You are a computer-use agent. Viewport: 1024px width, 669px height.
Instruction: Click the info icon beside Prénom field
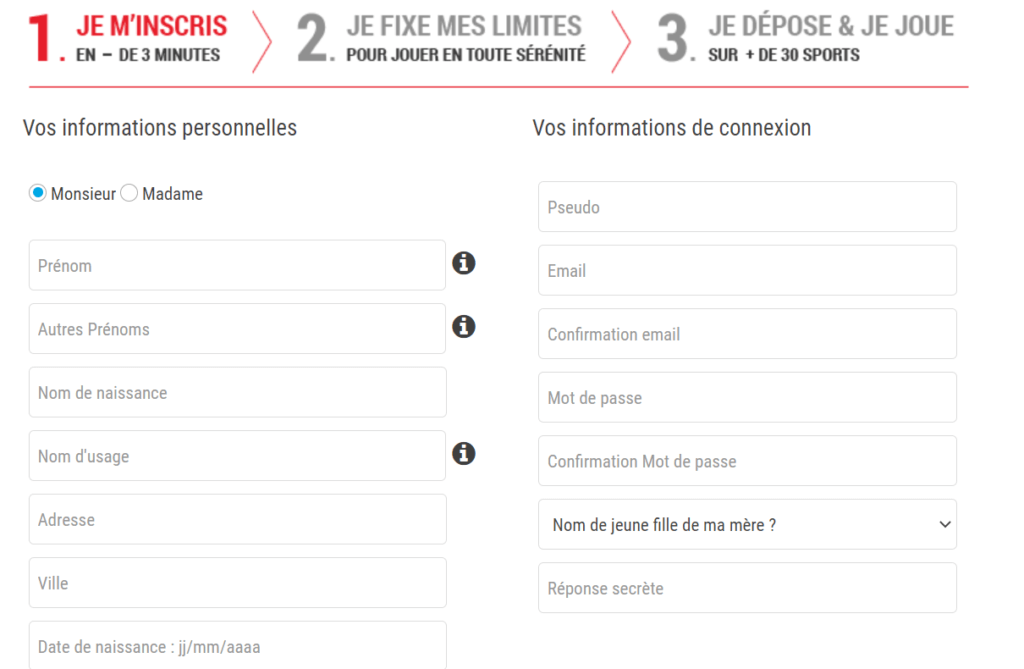pos(464,263)
